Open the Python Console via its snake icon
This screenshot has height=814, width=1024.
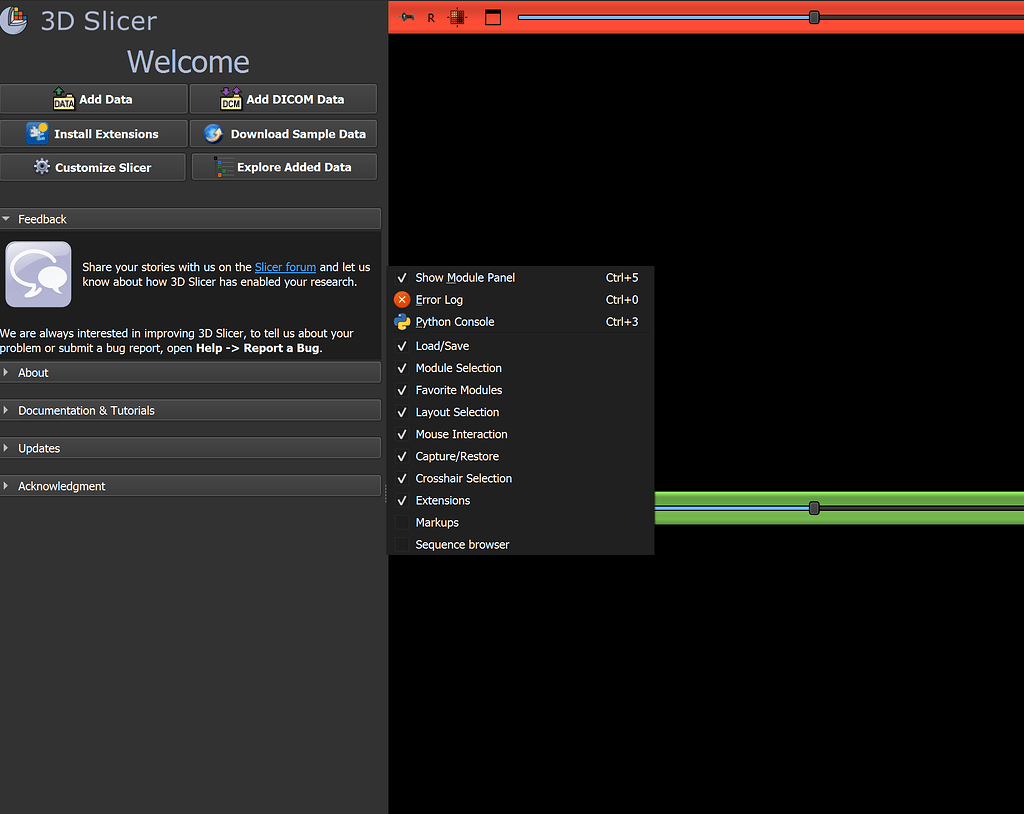coord(401,321)
